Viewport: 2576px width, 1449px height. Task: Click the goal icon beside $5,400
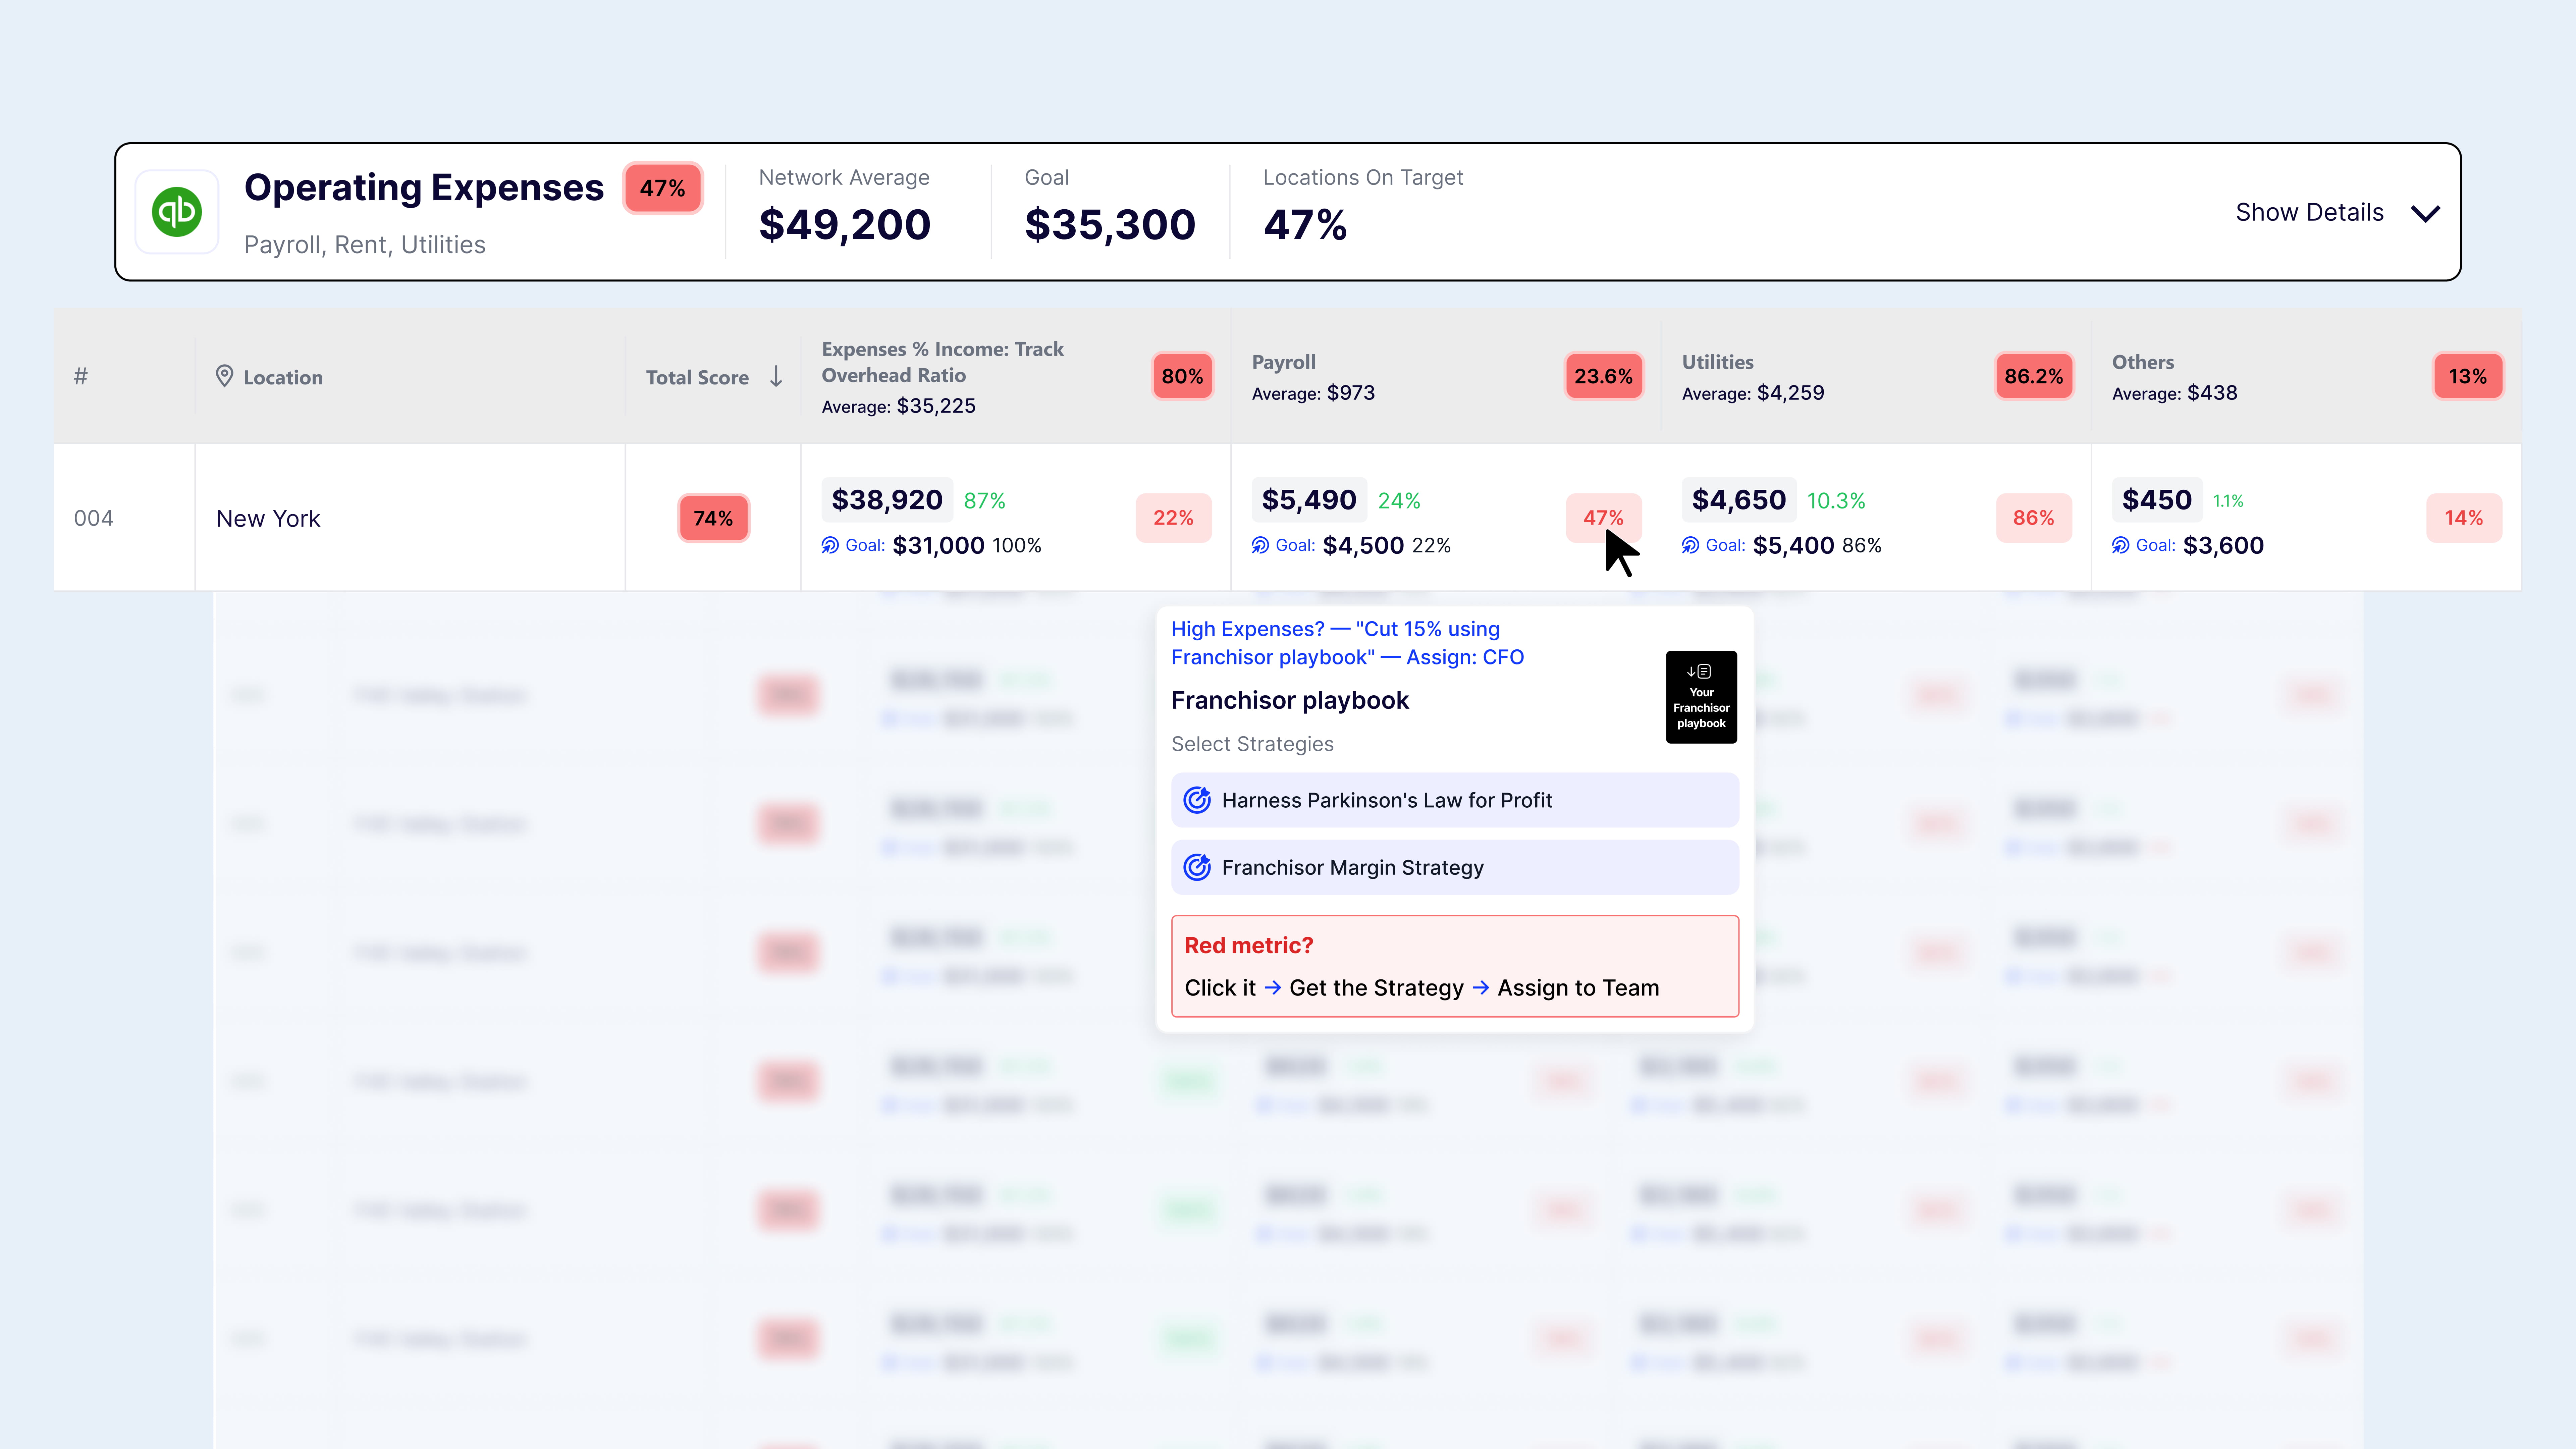pyautogui.click(x=1690, y=545)
